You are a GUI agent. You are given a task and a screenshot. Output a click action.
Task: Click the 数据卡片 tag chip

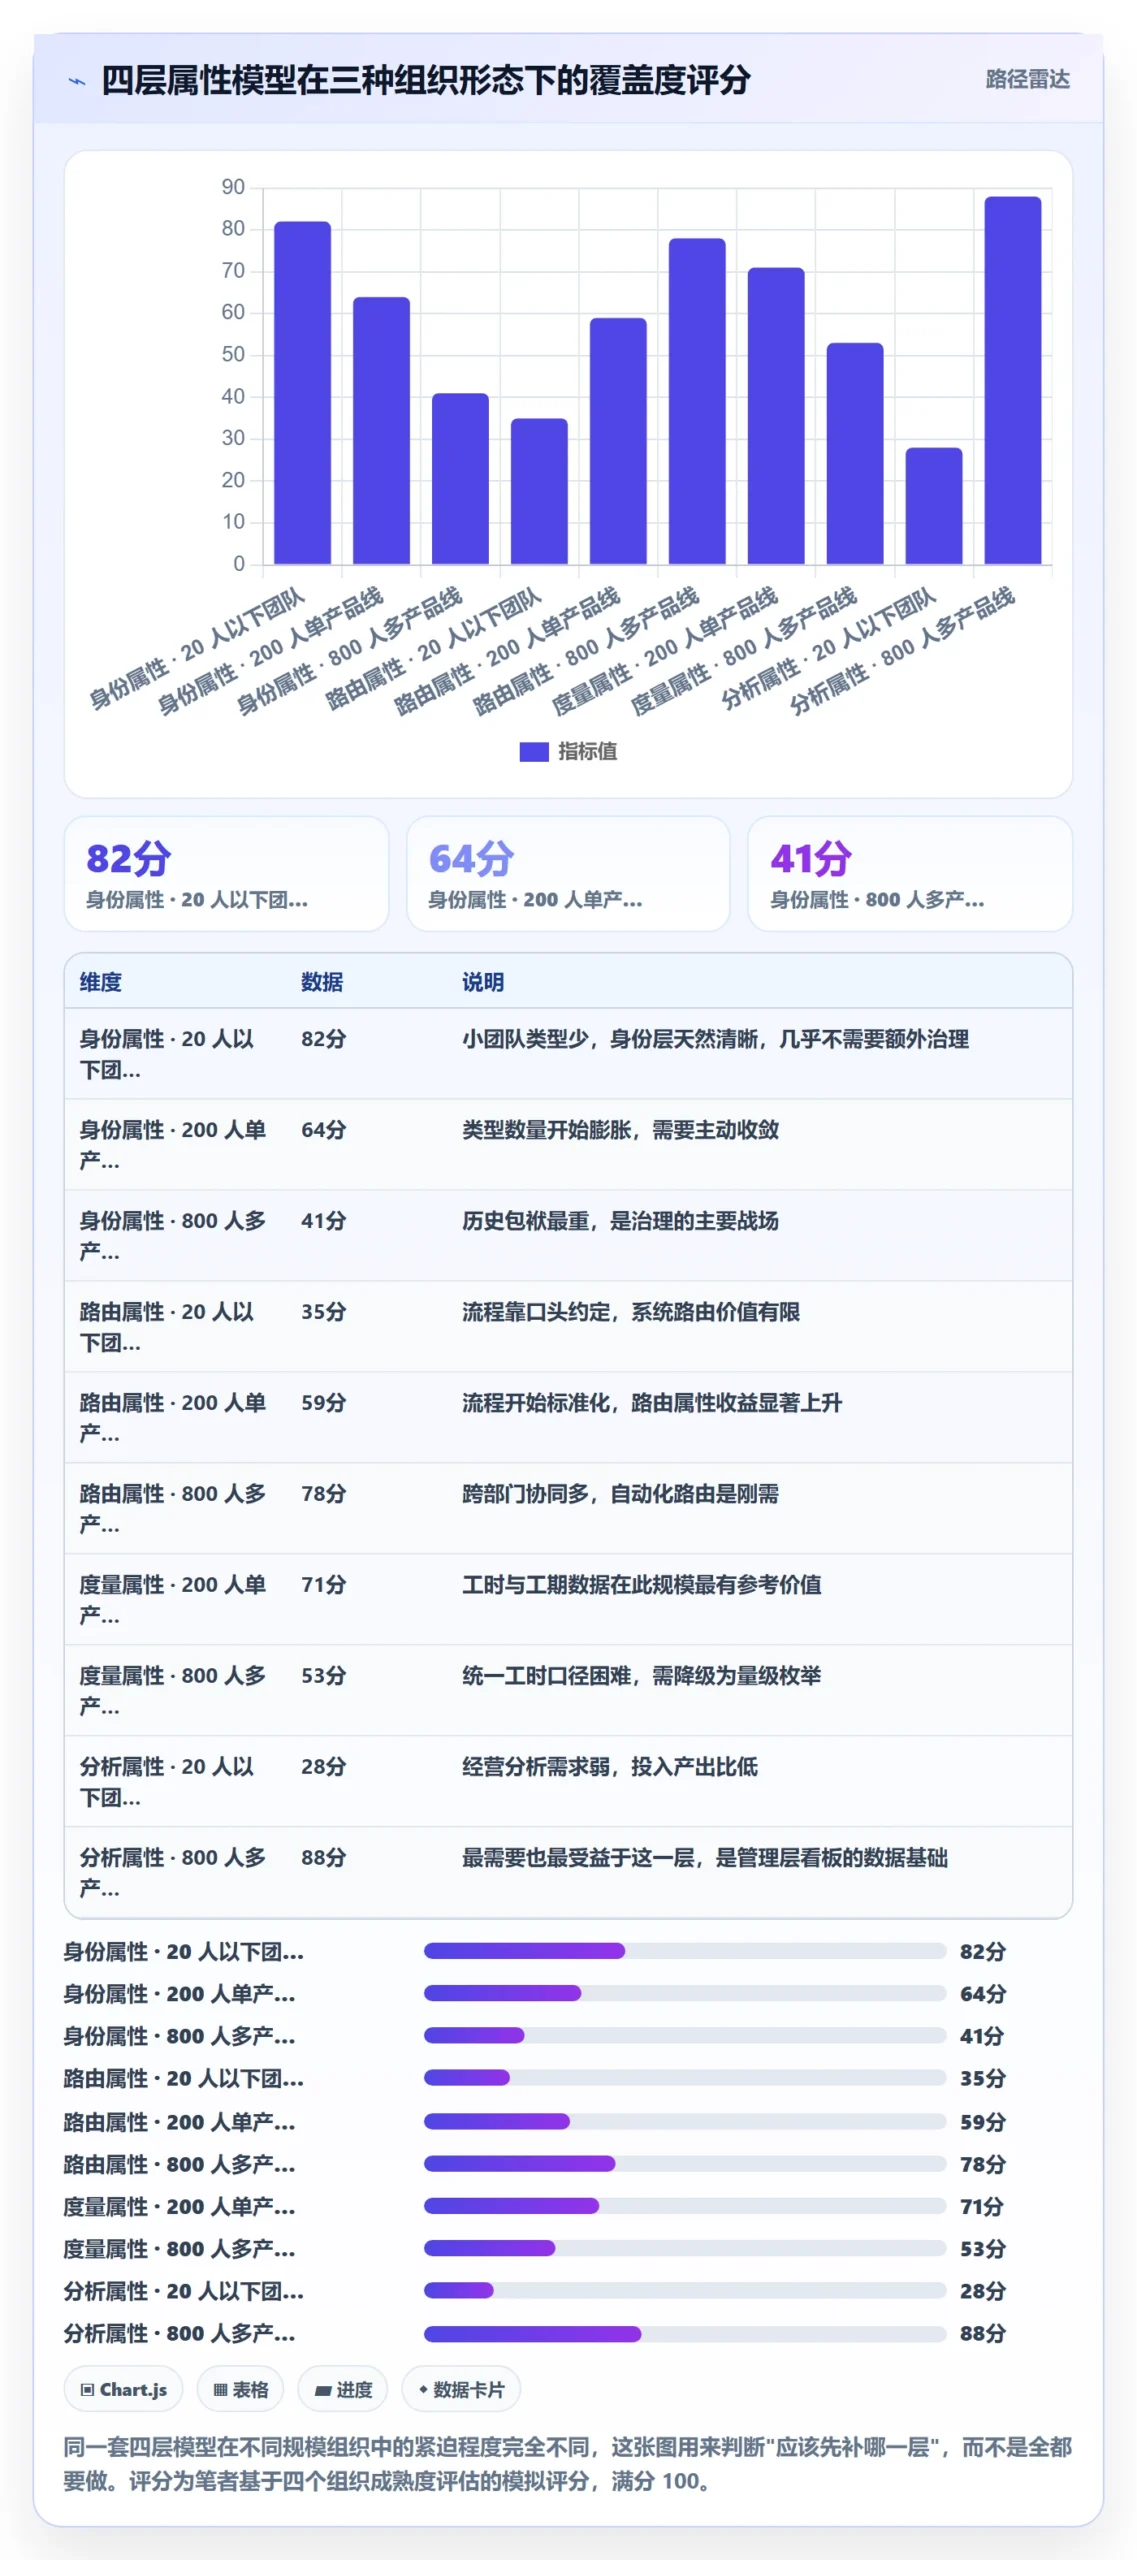click(x=461, y=2390)
